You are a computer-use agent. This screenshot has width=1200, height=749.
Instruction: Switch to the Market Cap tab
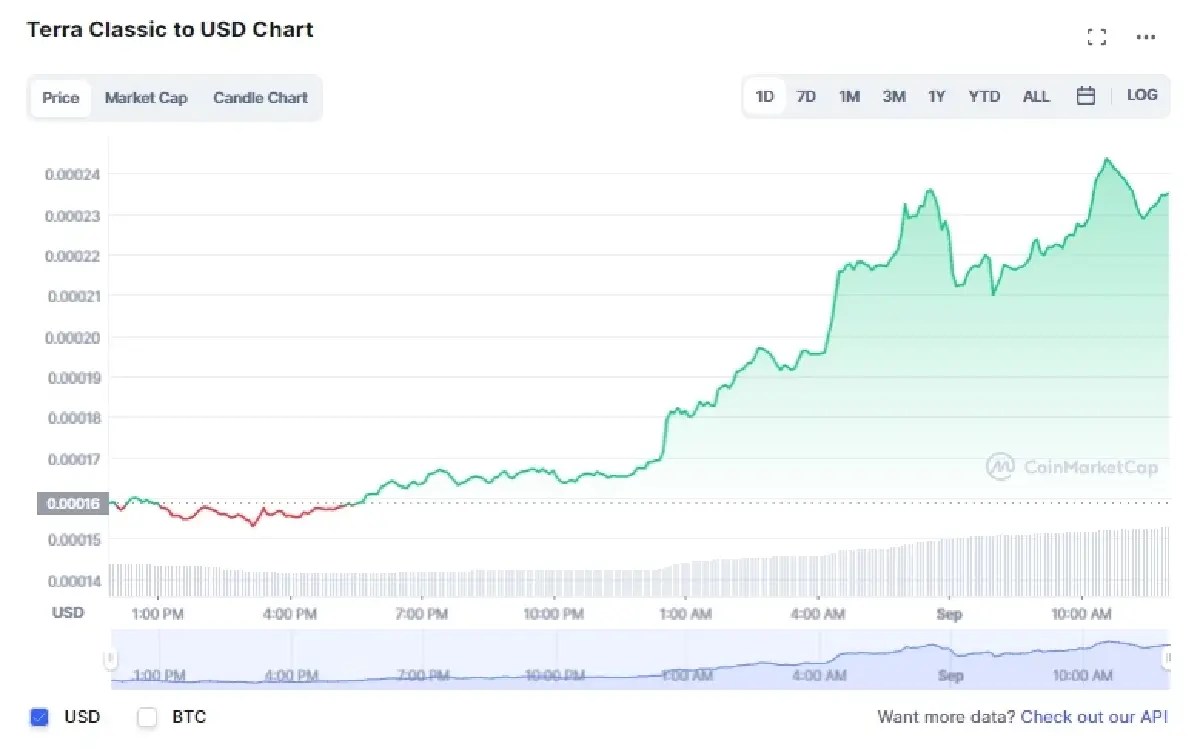(x=146, y=97)
